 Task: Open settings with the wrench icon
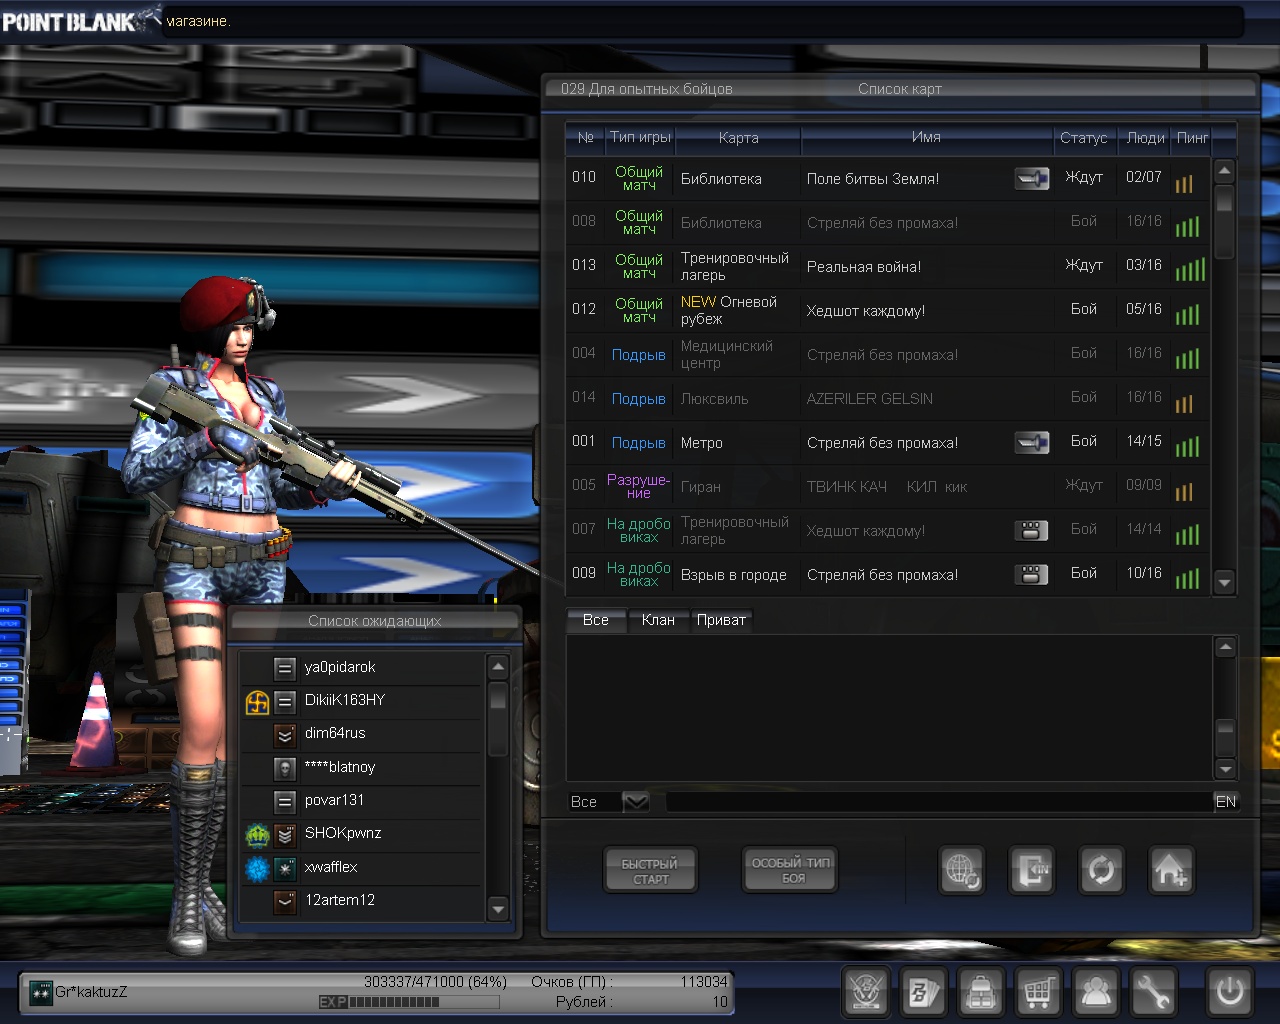1153,992
